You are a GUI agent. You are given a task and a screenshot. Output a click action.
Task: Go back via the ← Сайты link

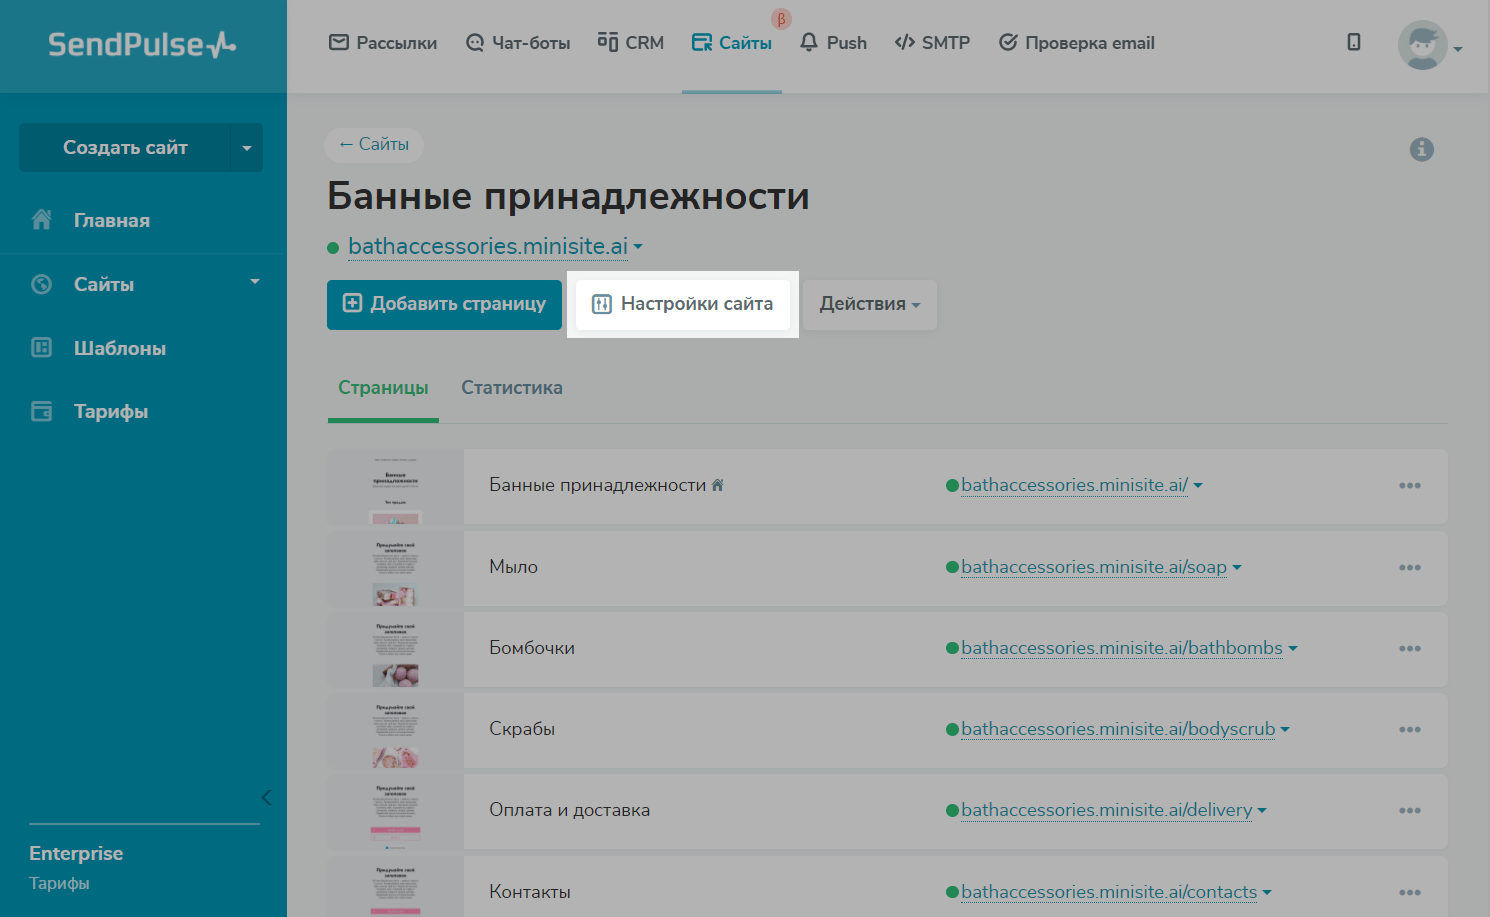coord(374,145)
